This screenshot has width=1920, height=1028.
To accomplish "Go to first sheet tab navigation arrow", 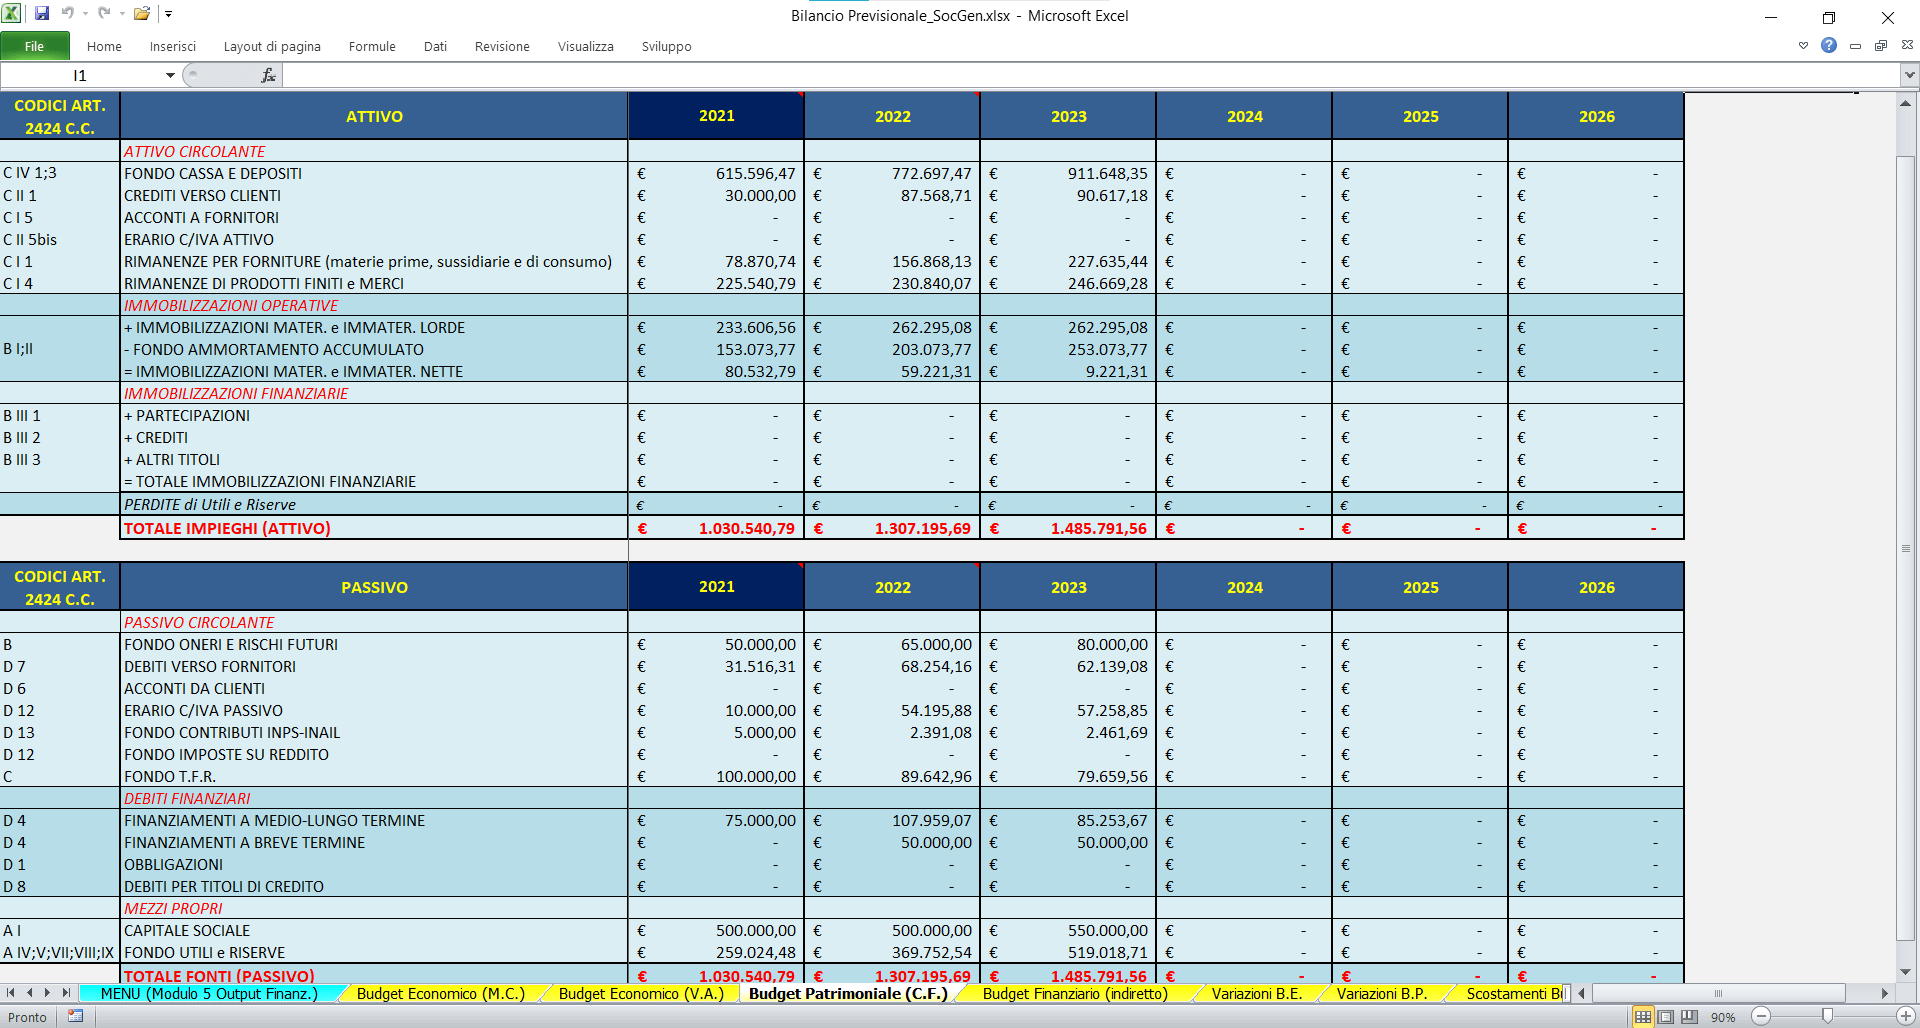I will pyautogui.click(x=11, y=993).
